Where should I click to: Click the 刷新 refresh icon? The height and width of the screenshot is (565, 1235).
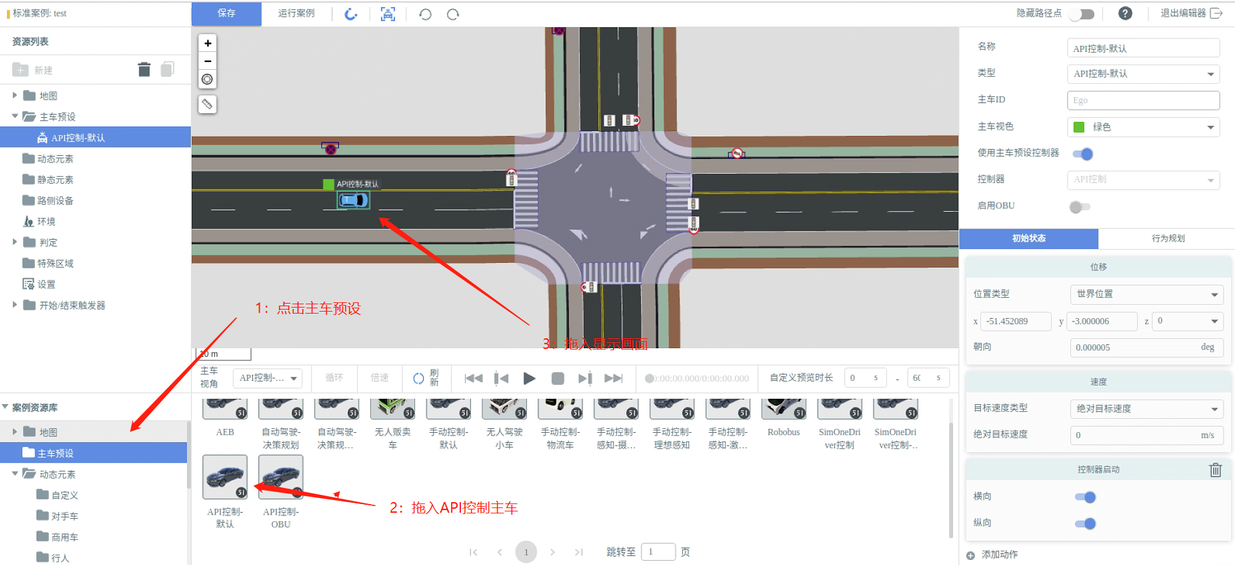(x=419, y=378)
